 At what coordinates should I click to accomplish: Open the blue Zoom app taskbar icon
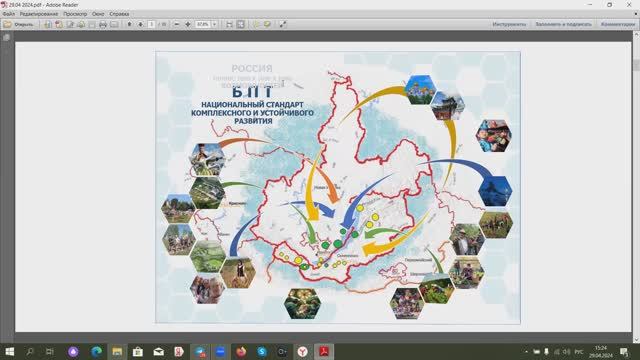click(220, 351)
